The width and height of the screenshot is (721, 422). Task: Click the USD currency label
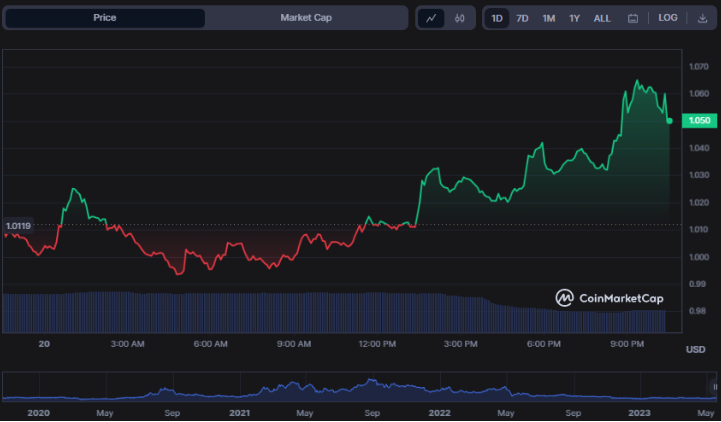pos(695,350)
